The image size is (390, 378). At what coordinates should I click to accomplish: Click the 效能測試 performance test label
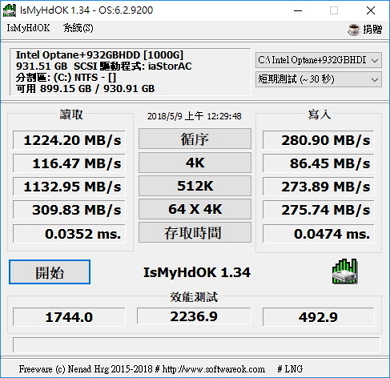coord(194,297)
